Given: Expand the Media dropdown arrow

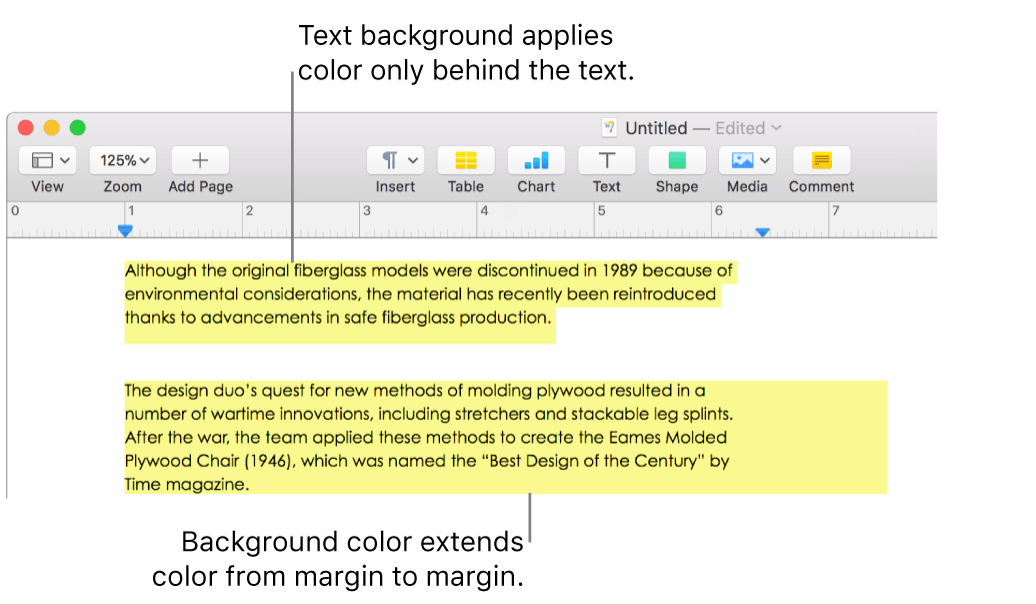Looking at the screenshot, I should pyautogui.click(x=765, y=160).
